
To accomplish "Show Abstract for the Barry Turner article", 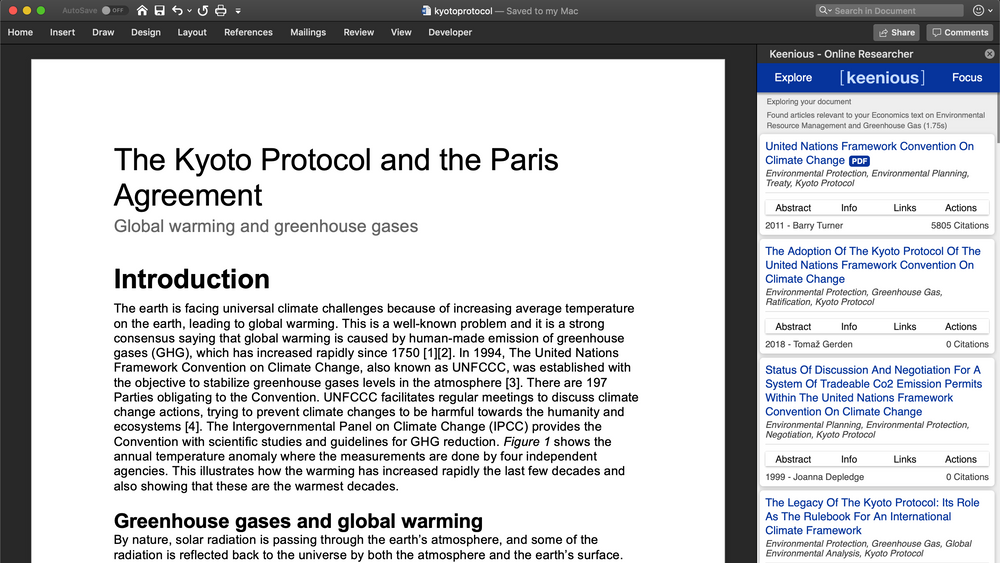I will 793,208.
